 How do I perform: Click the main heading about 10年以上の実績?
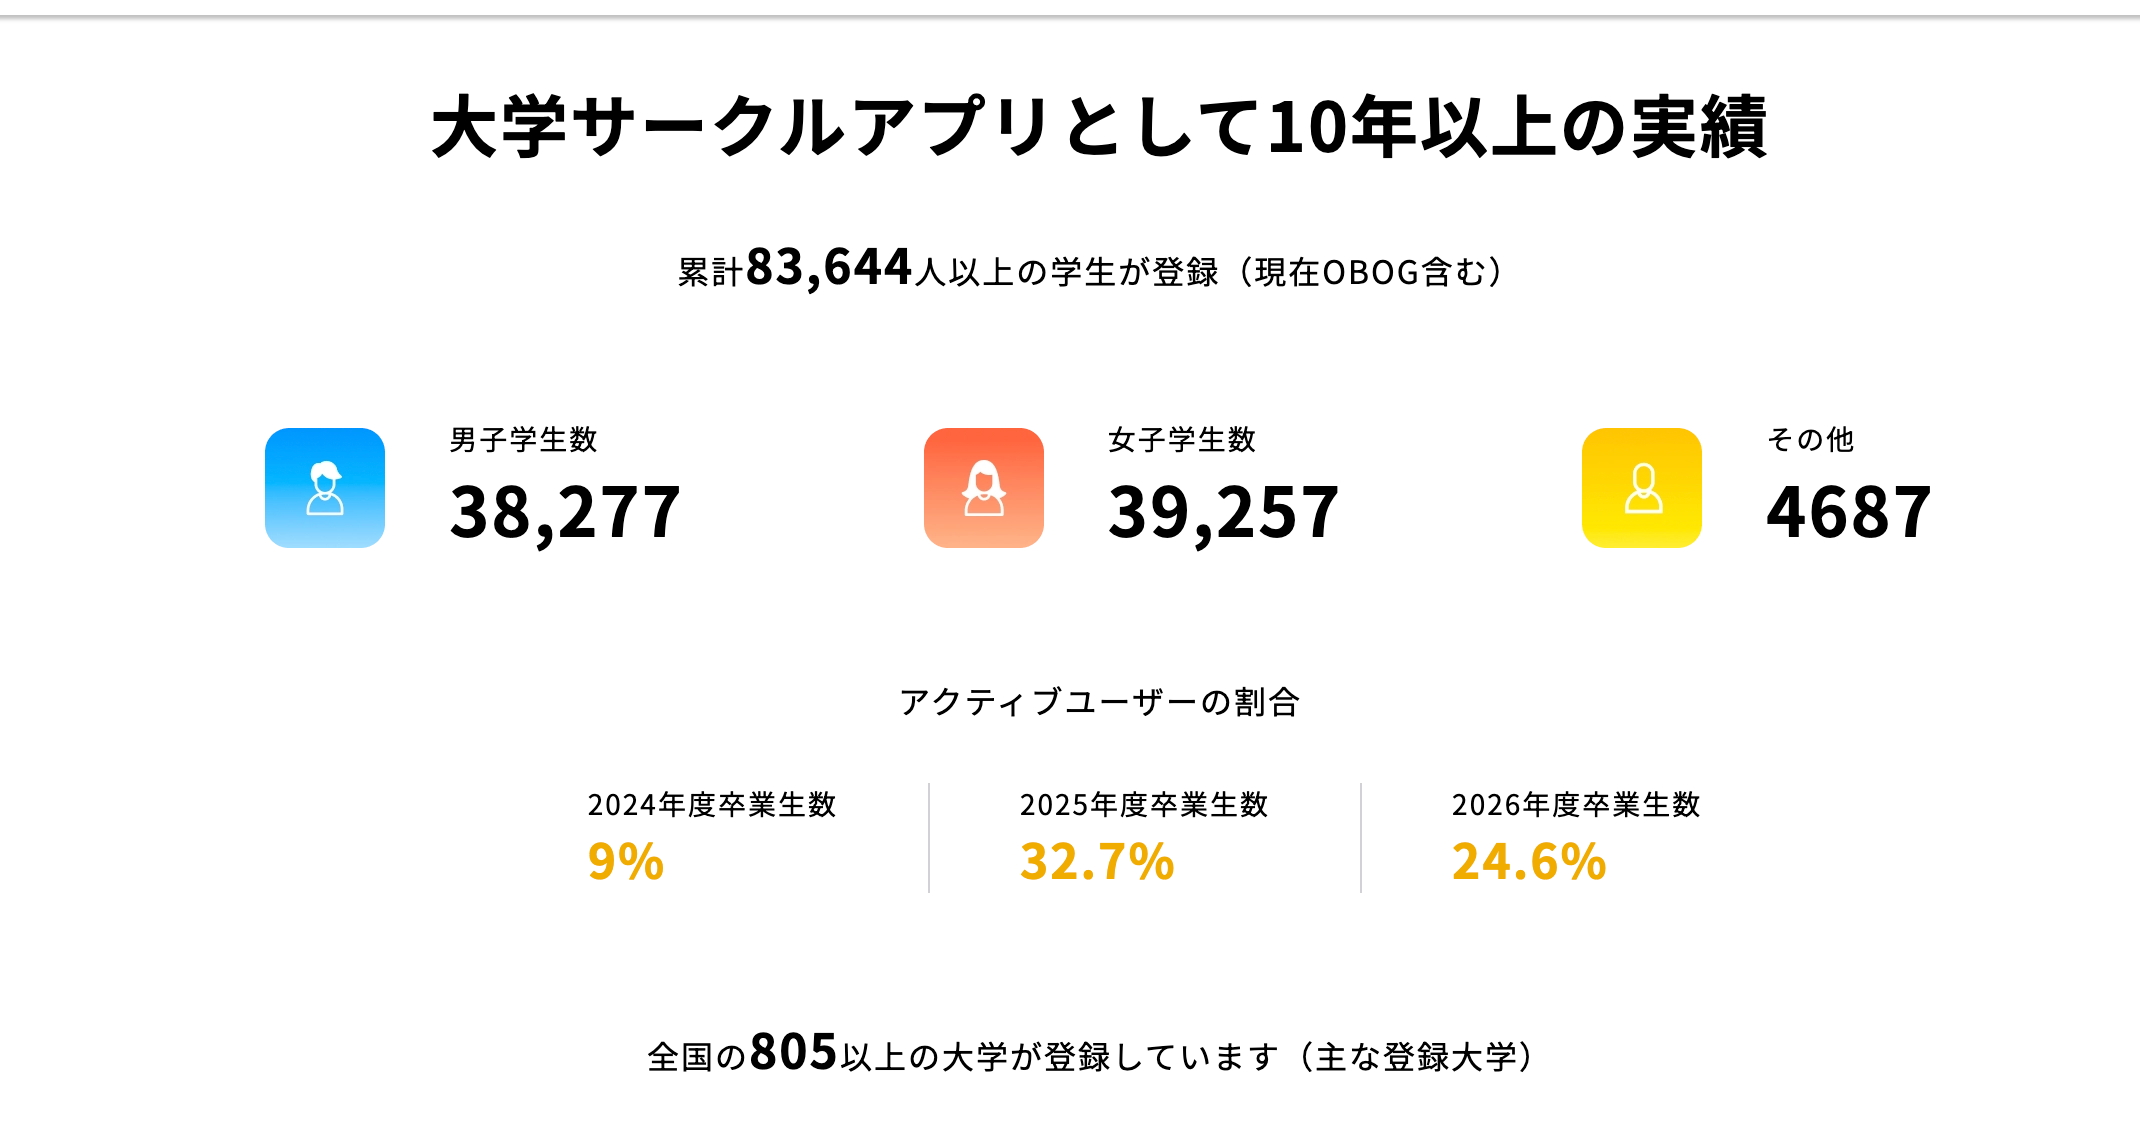1098,127
